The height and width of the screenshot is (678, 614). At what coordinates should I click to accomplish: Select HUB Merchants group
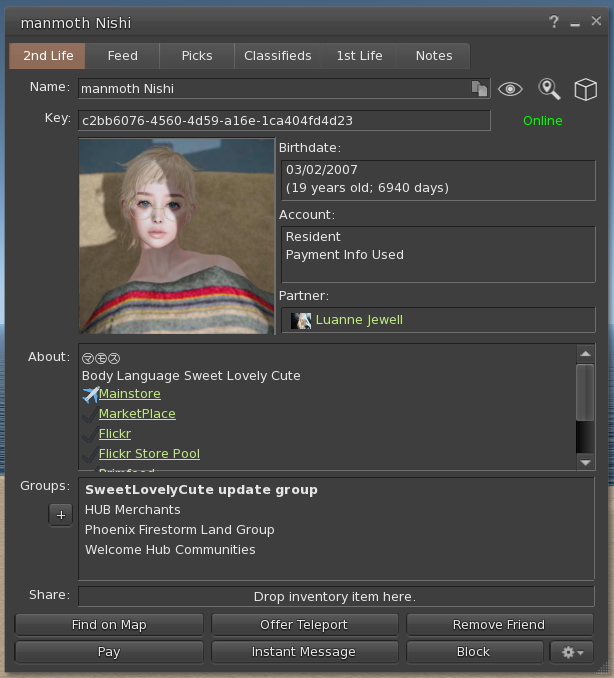click(132, 510)
